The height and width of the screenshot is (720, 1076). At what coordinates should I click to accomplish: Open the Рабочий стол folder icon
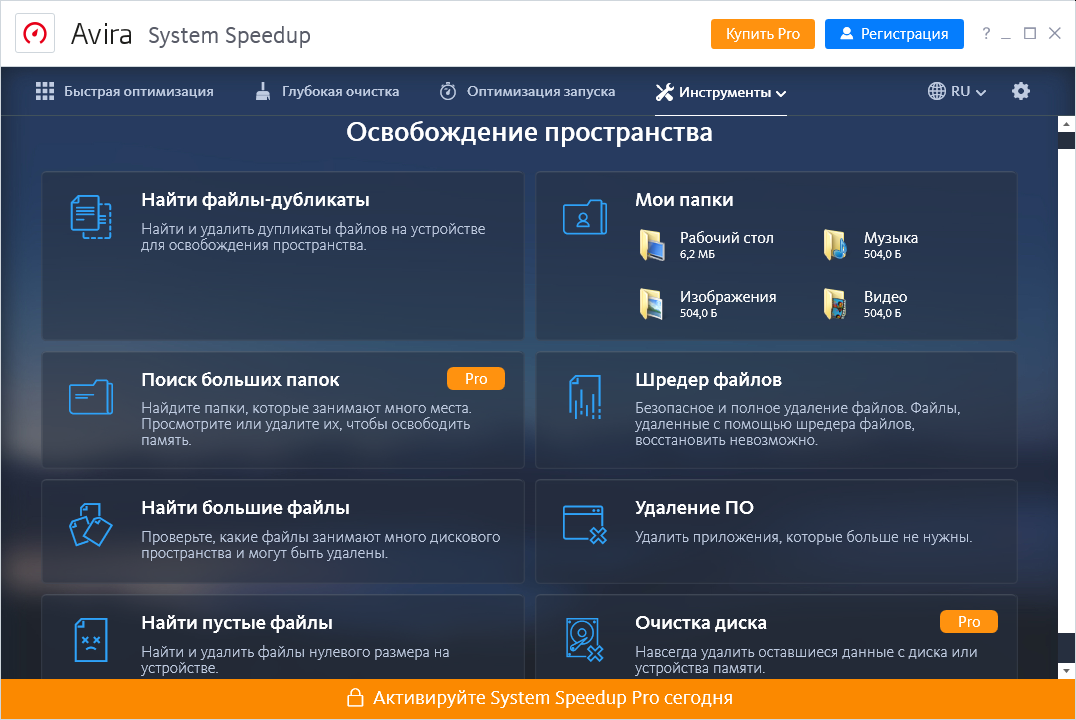tap(652, 245)
